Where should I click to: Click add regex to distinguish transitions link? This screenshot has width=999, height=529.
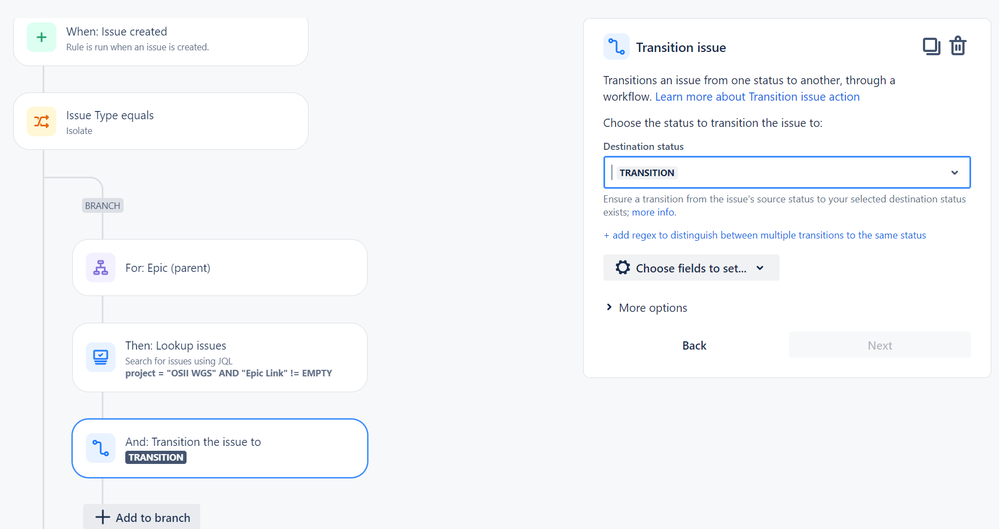[765, 235]
